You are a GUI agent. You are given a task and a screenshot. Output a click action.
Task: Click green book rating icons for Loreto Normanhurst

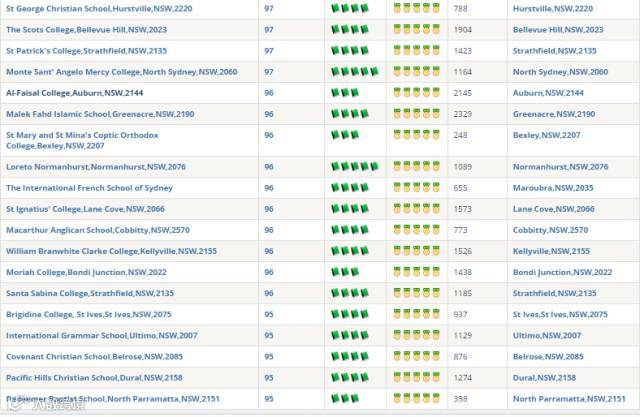[x=355, y=166]
